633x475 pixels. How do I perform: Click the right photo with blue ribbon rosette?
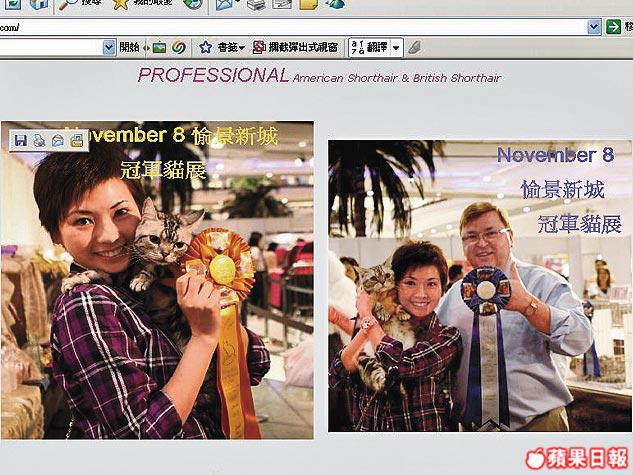(x=478, y=290)
